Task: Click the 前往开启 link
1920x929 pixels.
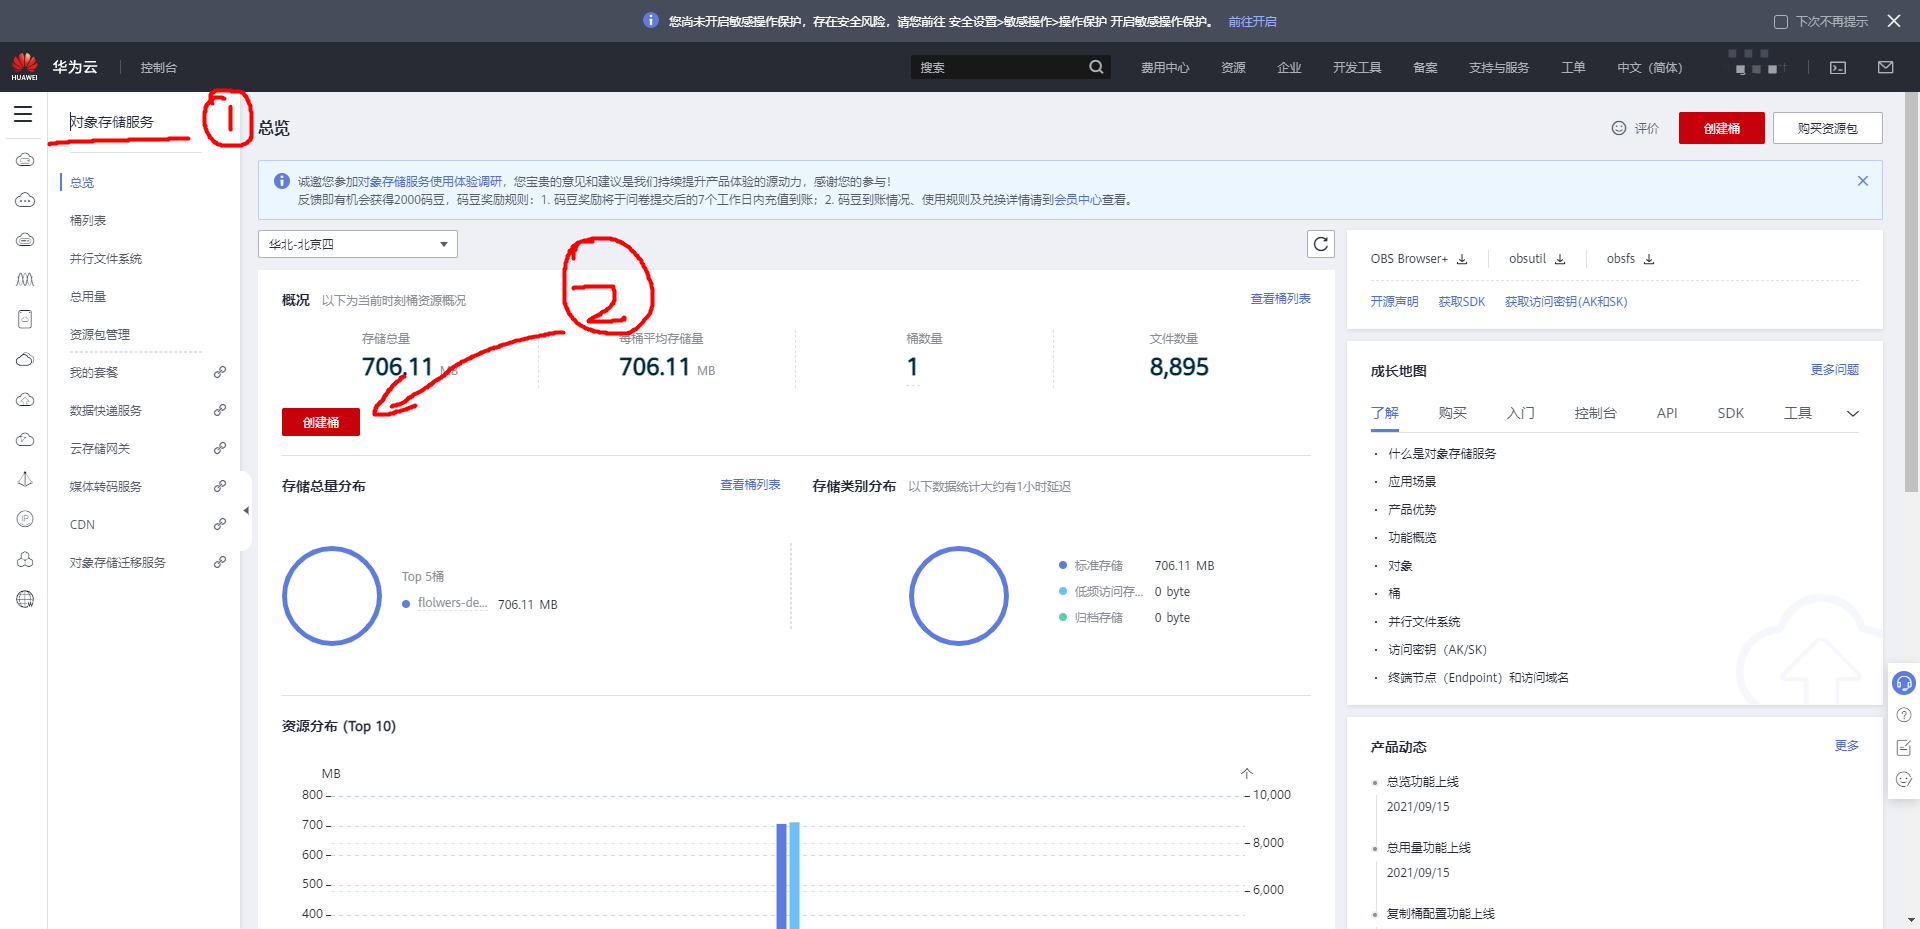Action: coord(1252,21)
